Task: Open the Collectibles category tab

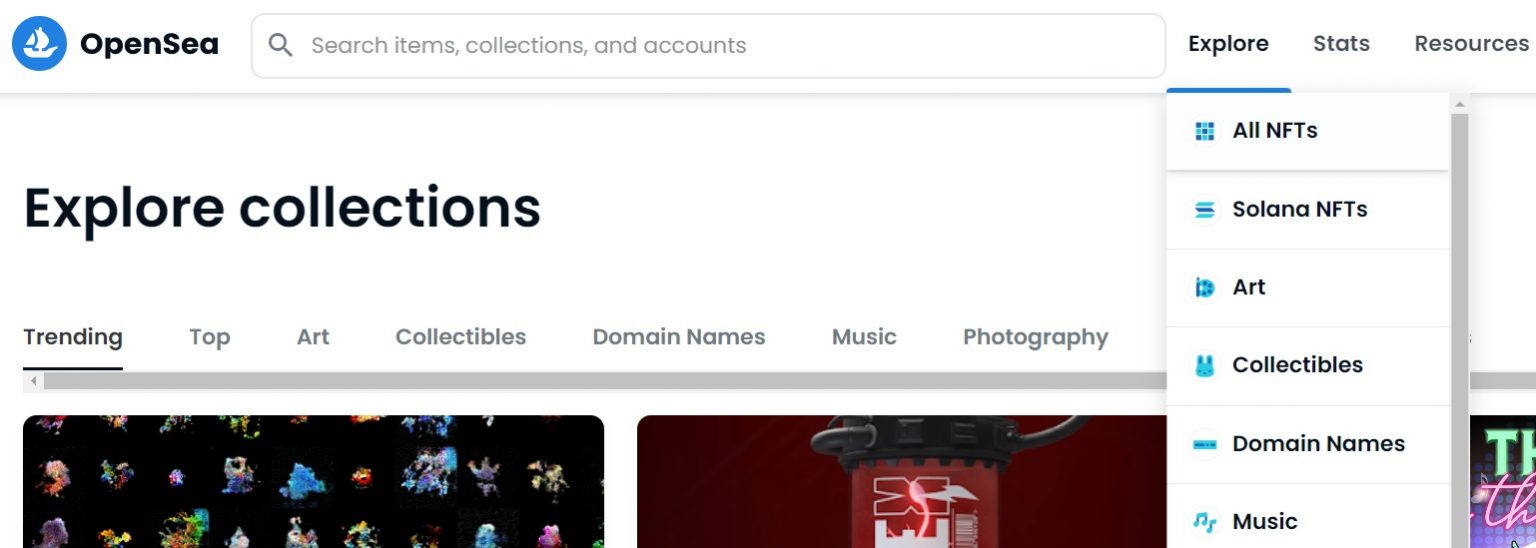Action: (x=460, y=338)
